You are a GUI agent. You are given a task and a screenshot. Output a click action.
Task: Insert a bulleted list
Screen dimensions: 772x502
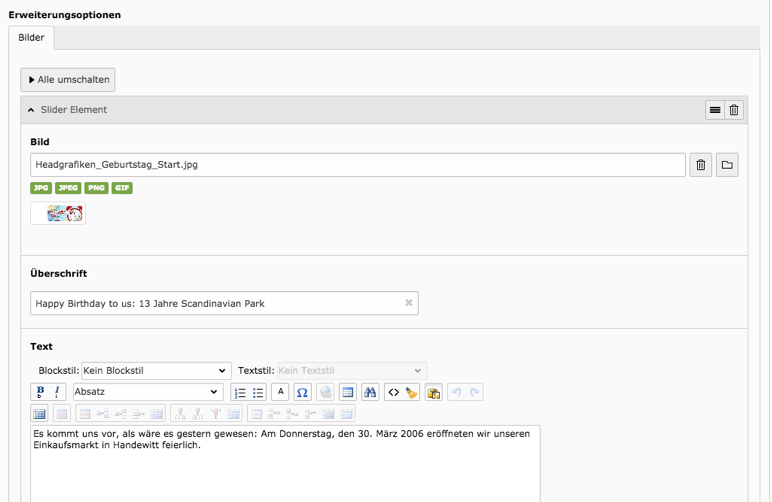[x=257, y=392]
